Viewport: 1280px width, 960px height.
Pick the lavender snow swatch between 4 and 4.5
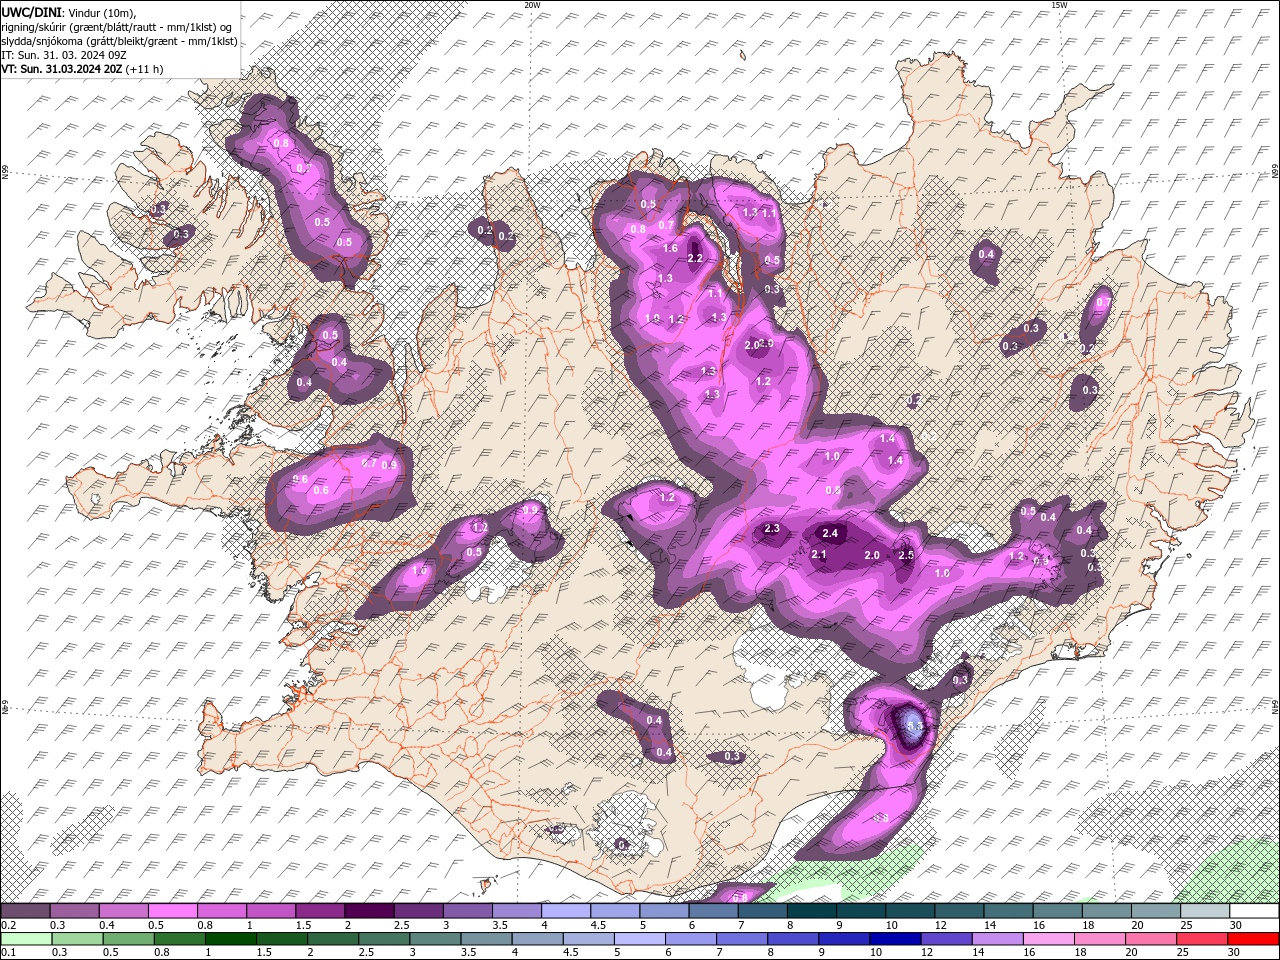point(566,910)
